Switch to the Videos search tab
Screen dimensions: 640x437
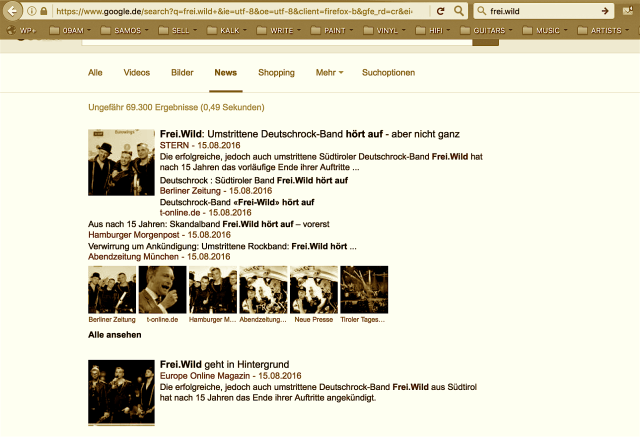tap(137, 73)
